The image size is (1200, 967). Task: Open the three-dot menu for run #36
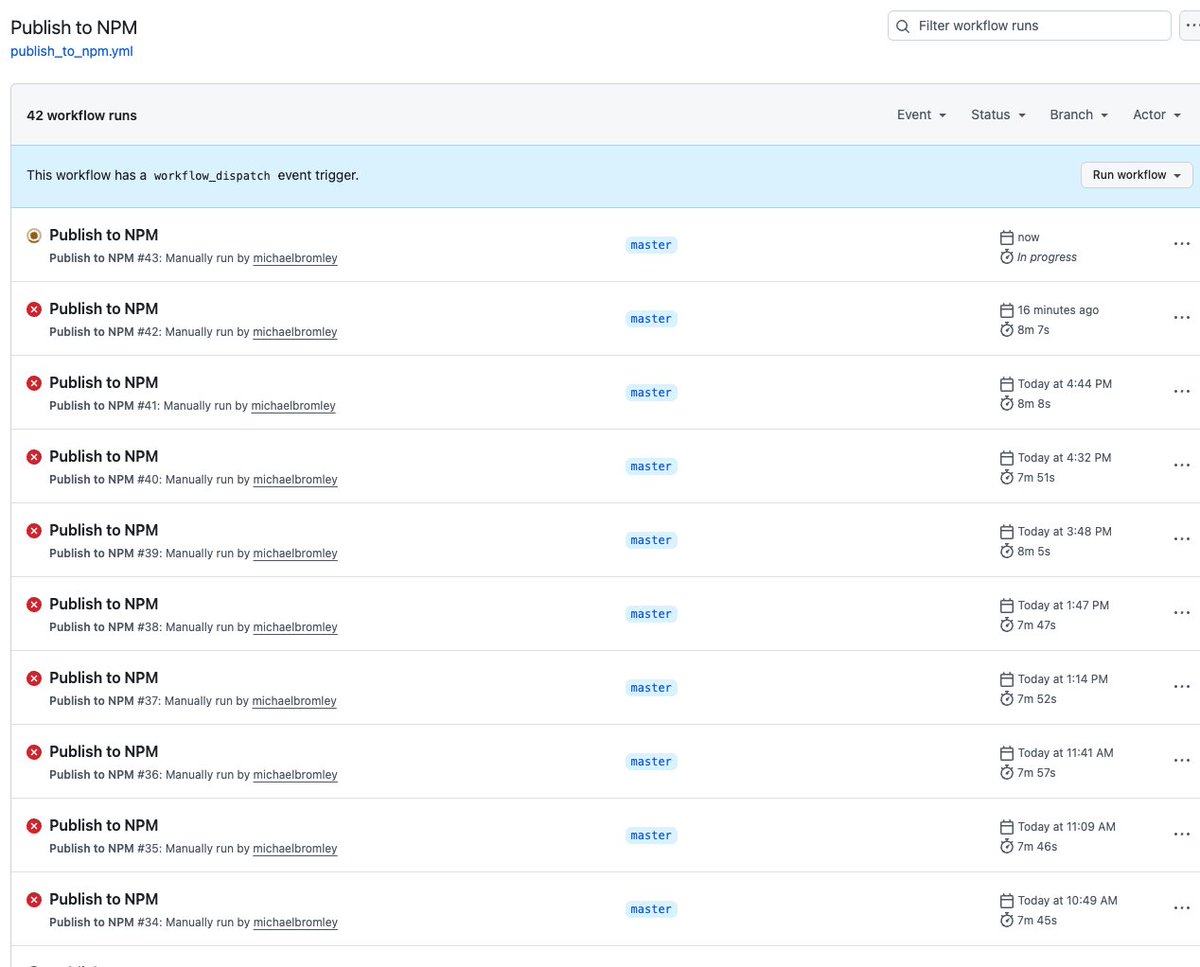pyautogui.click(x=1181, y=761)
